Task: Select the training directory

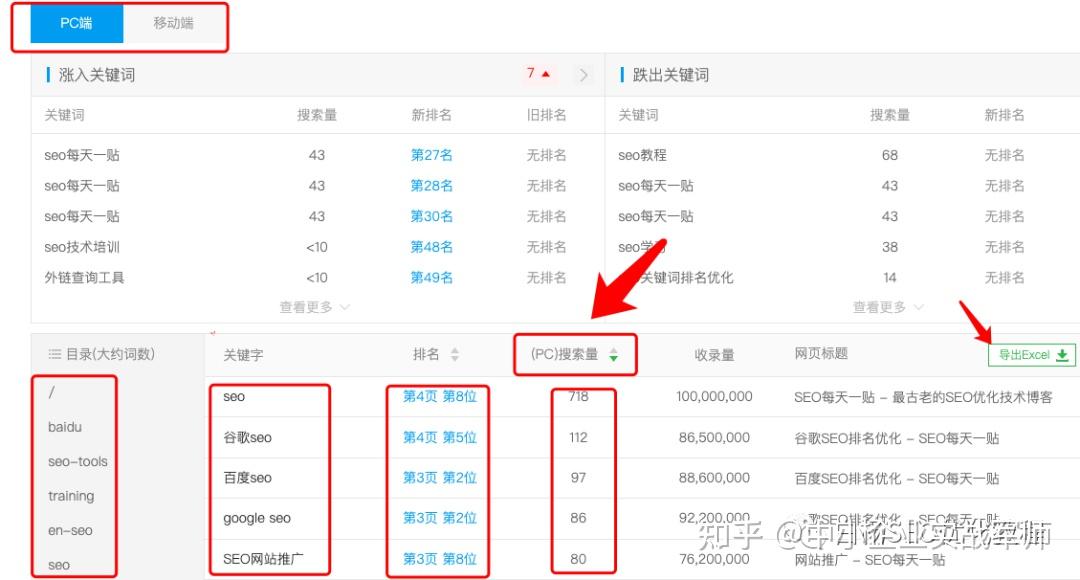Action: coord(71,496)
